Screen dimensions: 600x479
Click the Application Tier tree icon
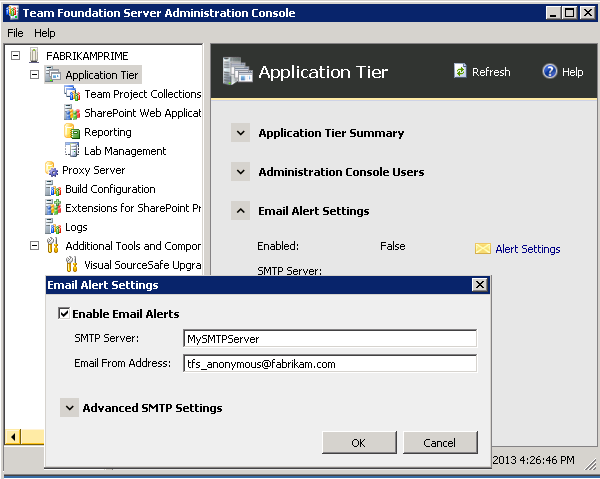tap(53, 75)
